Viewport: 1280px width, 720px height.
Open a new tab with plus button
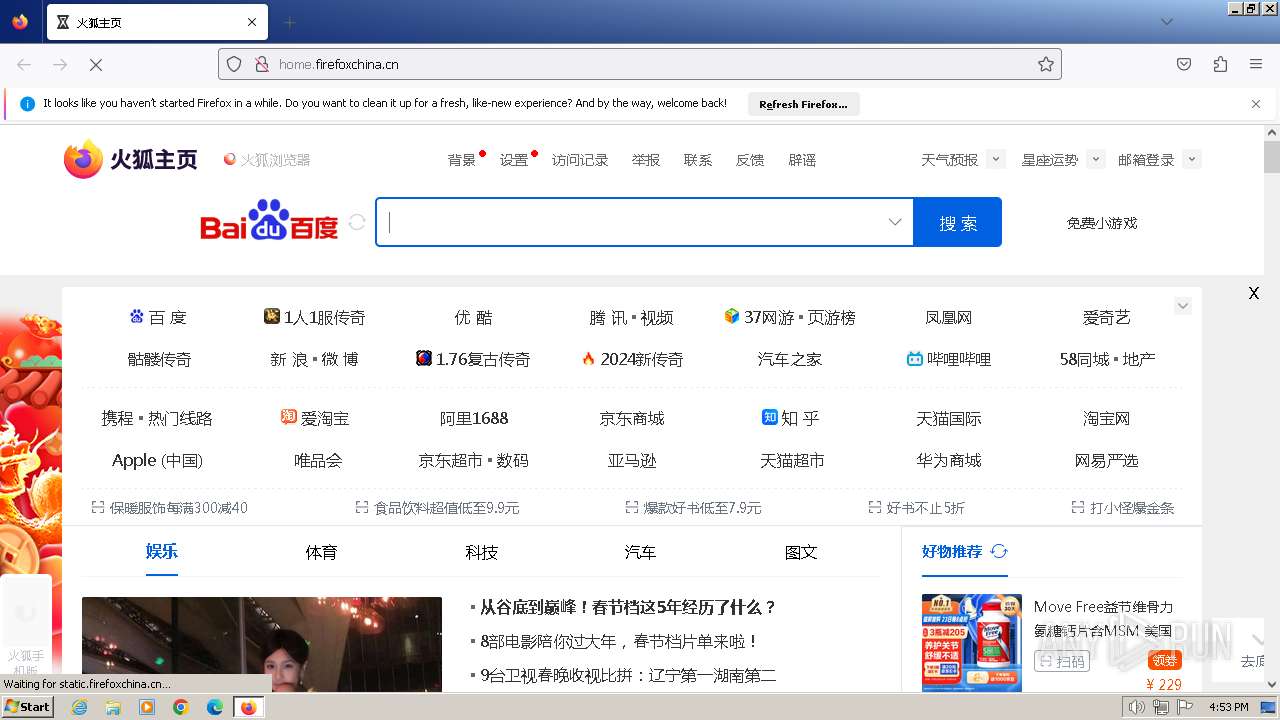point(289,22)
